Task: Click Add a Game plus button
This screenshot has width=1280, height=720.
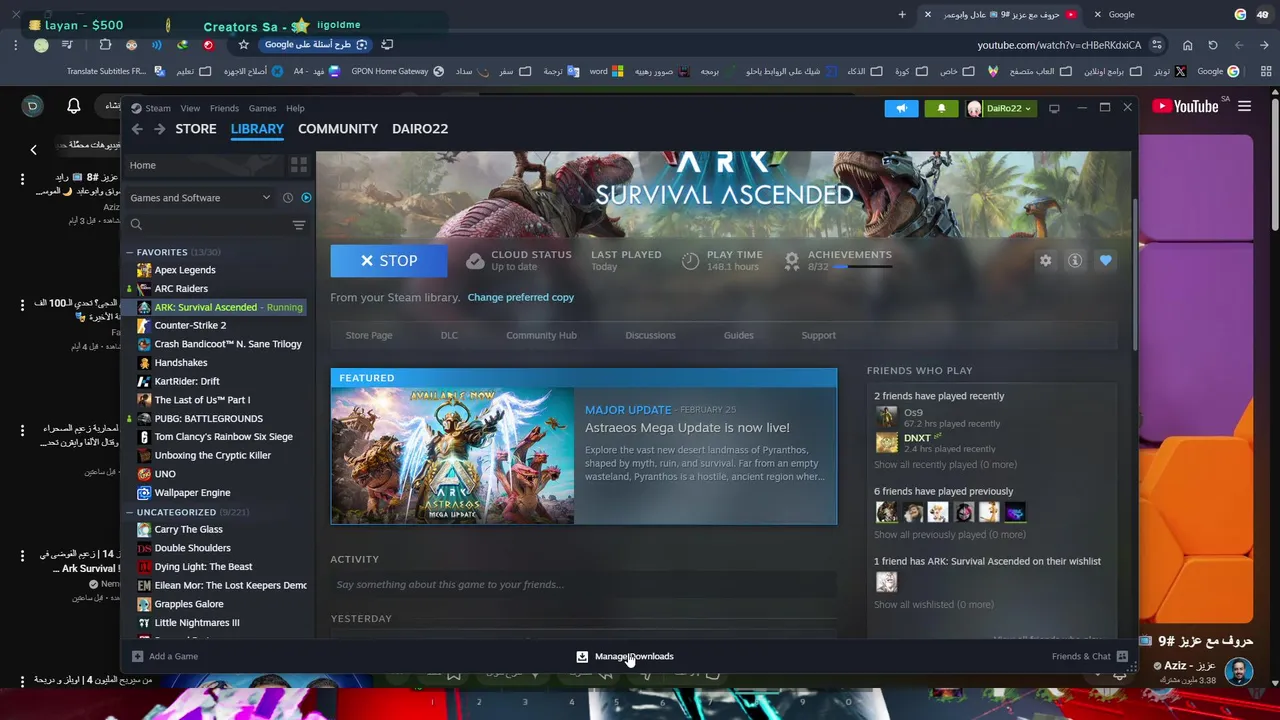Action: [x=165, y=656]
